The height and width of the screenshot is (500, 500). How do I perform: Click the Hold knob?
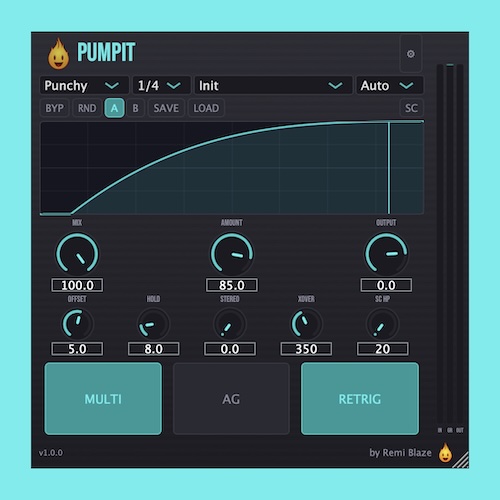[153, 324]
